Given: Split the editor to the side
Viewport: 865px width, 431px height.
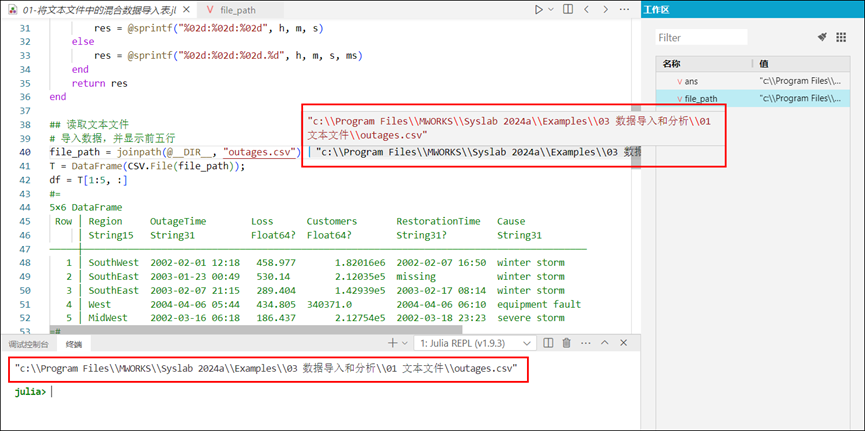Looking at the screenshot, I should [568, 9].
